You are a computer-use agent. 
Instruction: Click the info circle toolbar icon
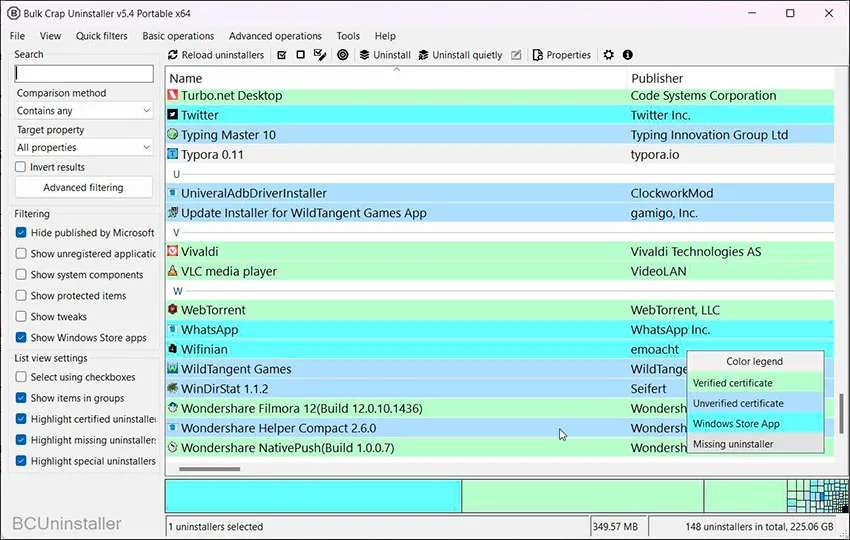[x=628, y=55]
